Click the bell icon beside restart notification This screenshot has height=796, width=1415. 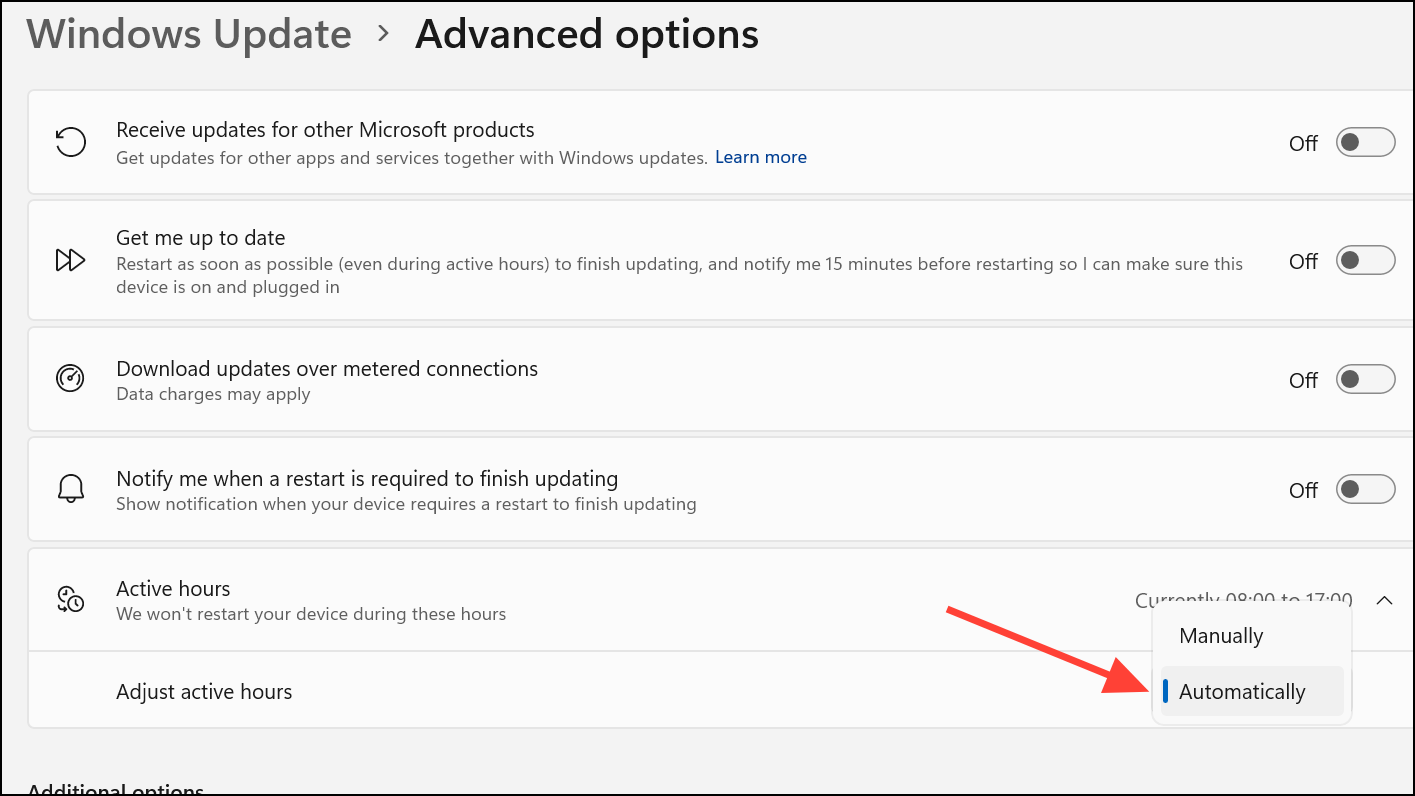70,490
